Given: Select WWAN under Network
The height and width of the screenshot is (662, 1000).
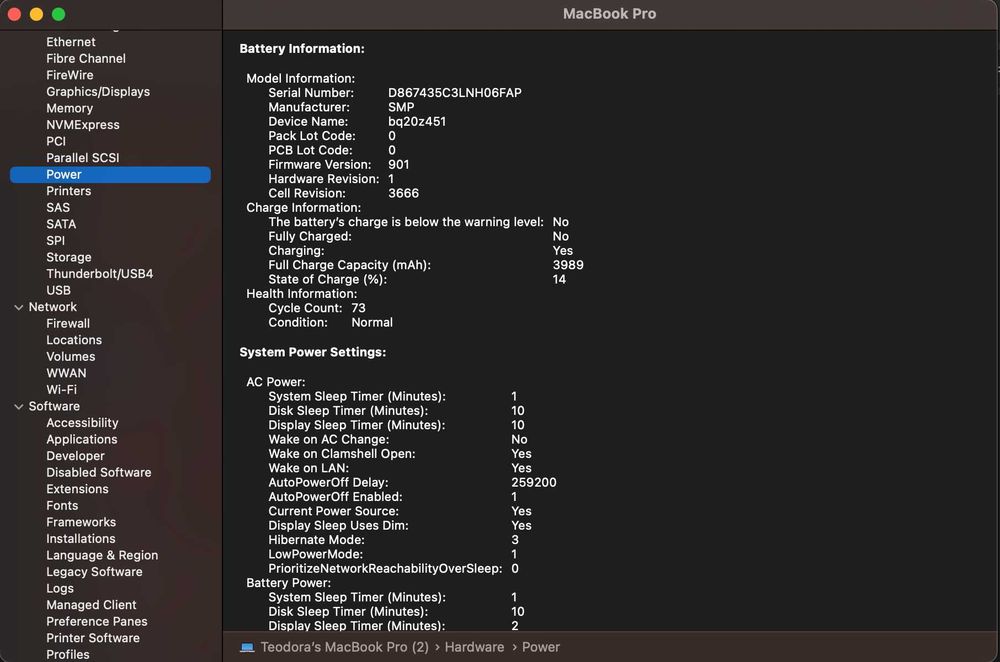Looking at the screenshot, I should pyautogui.click(x=66, y=374).
